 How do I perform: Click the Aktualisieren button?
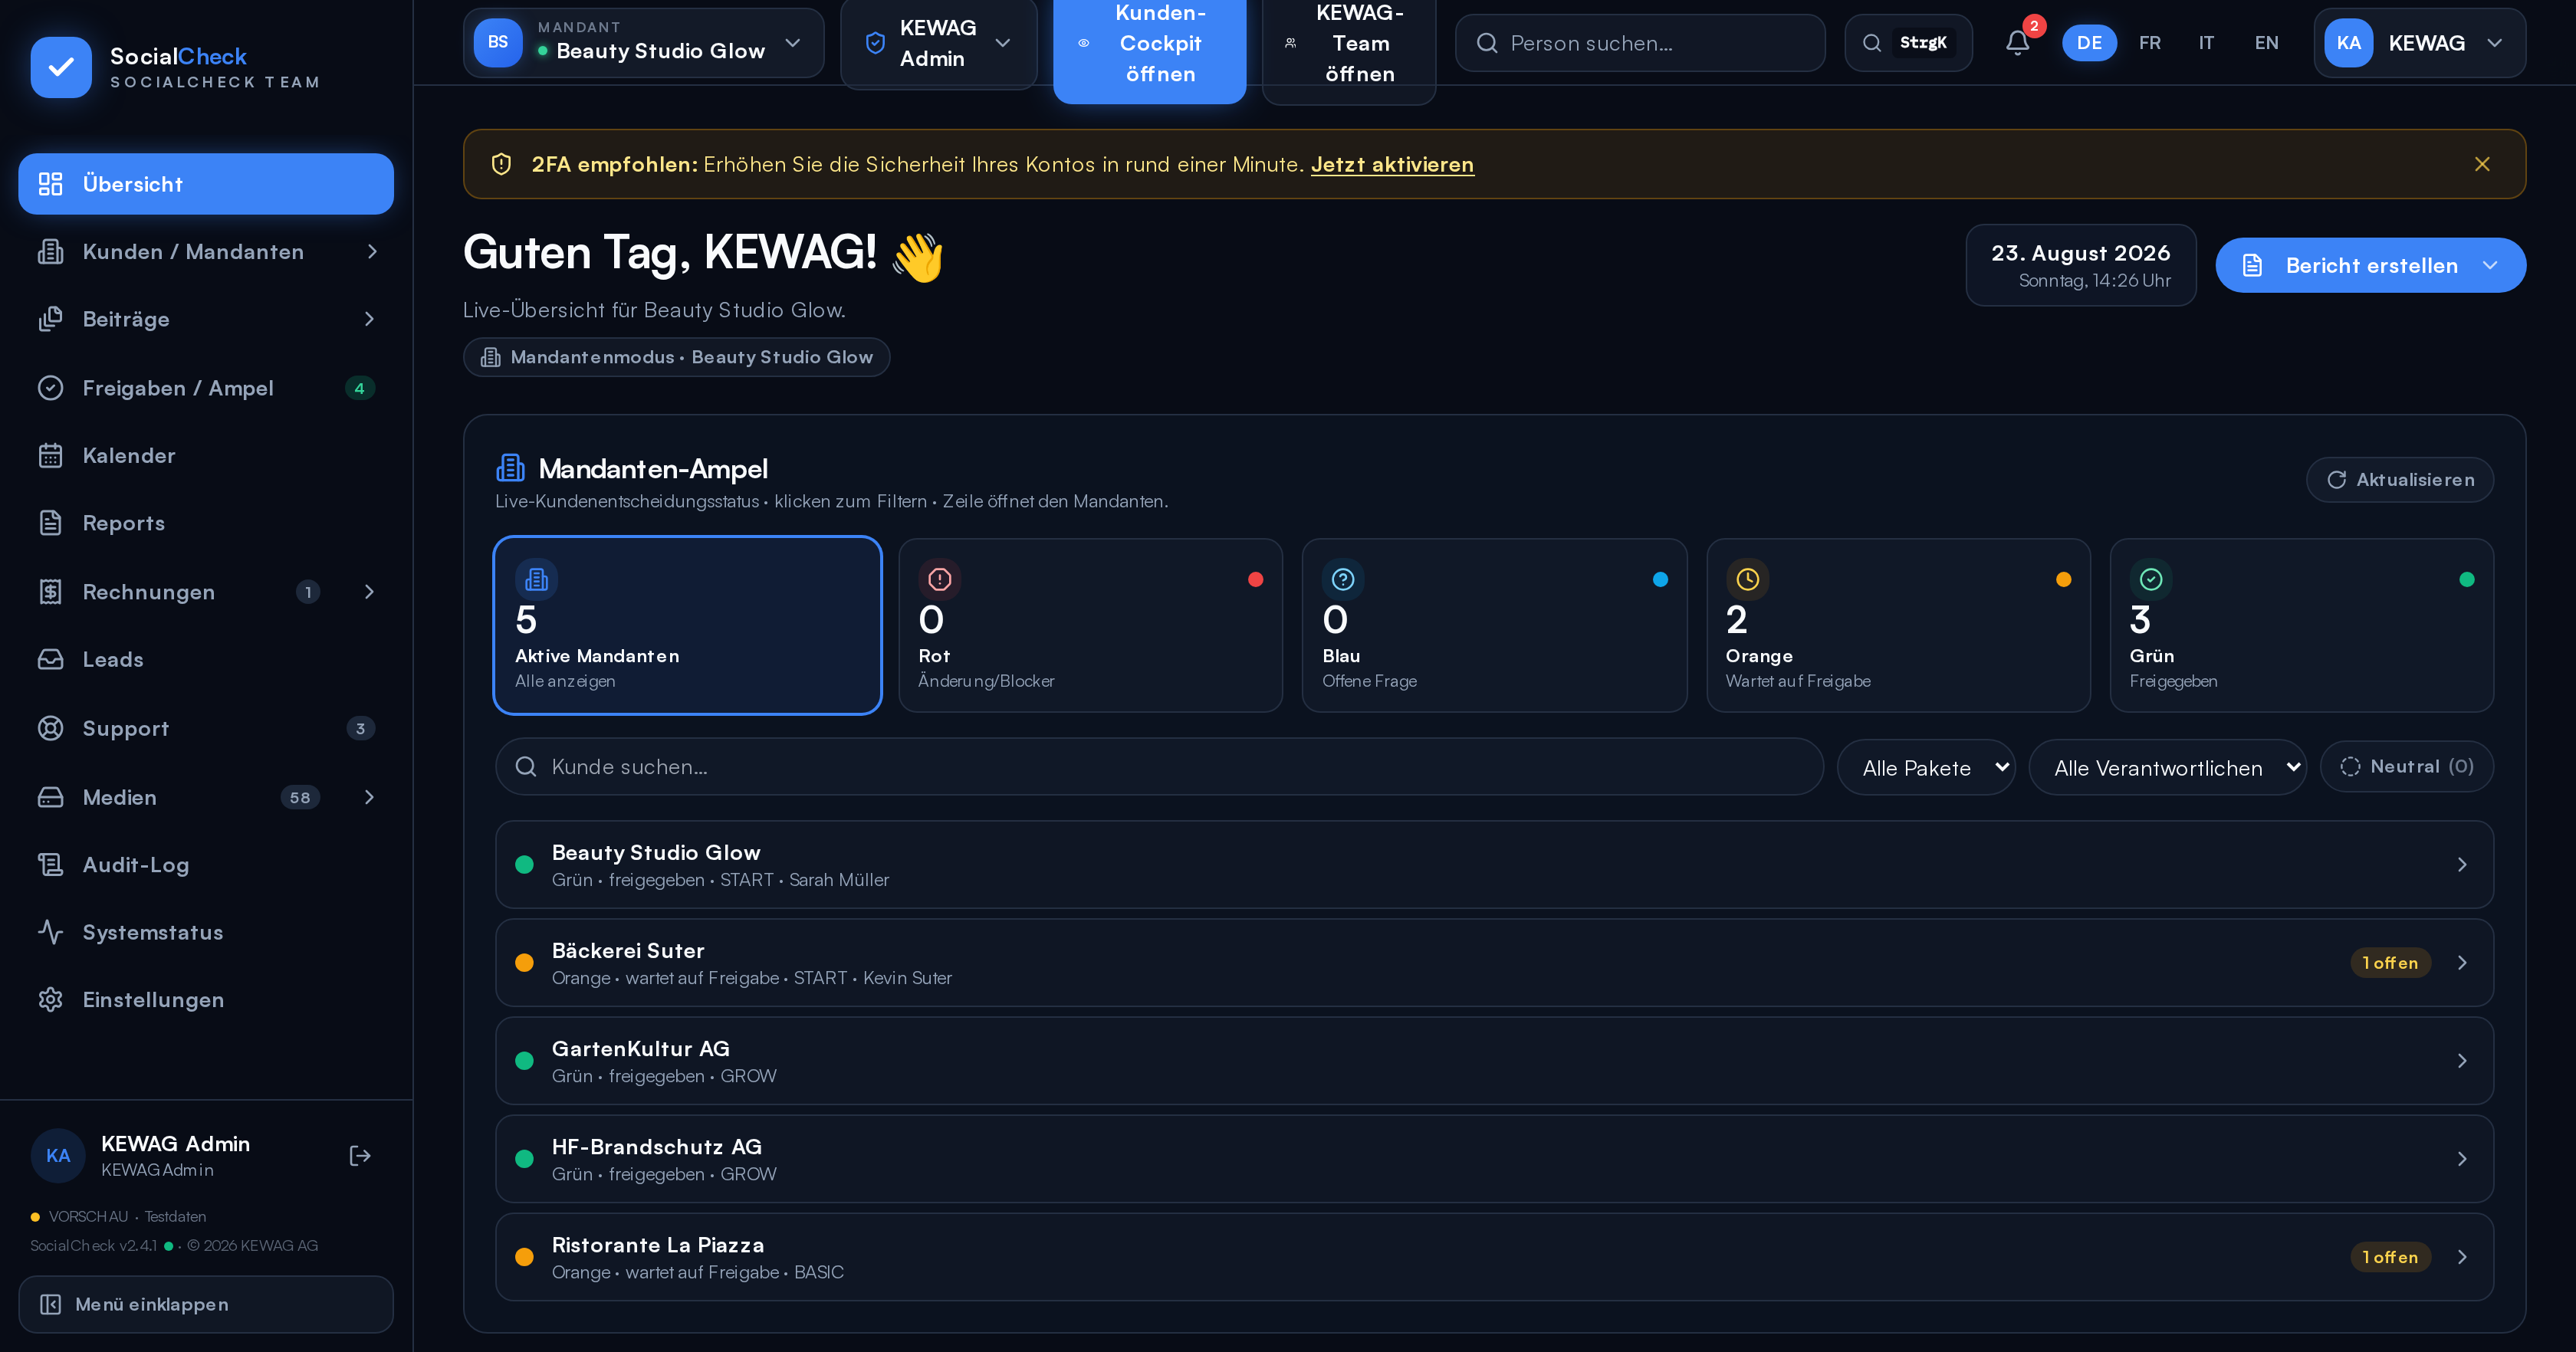tap(2399, 480)
